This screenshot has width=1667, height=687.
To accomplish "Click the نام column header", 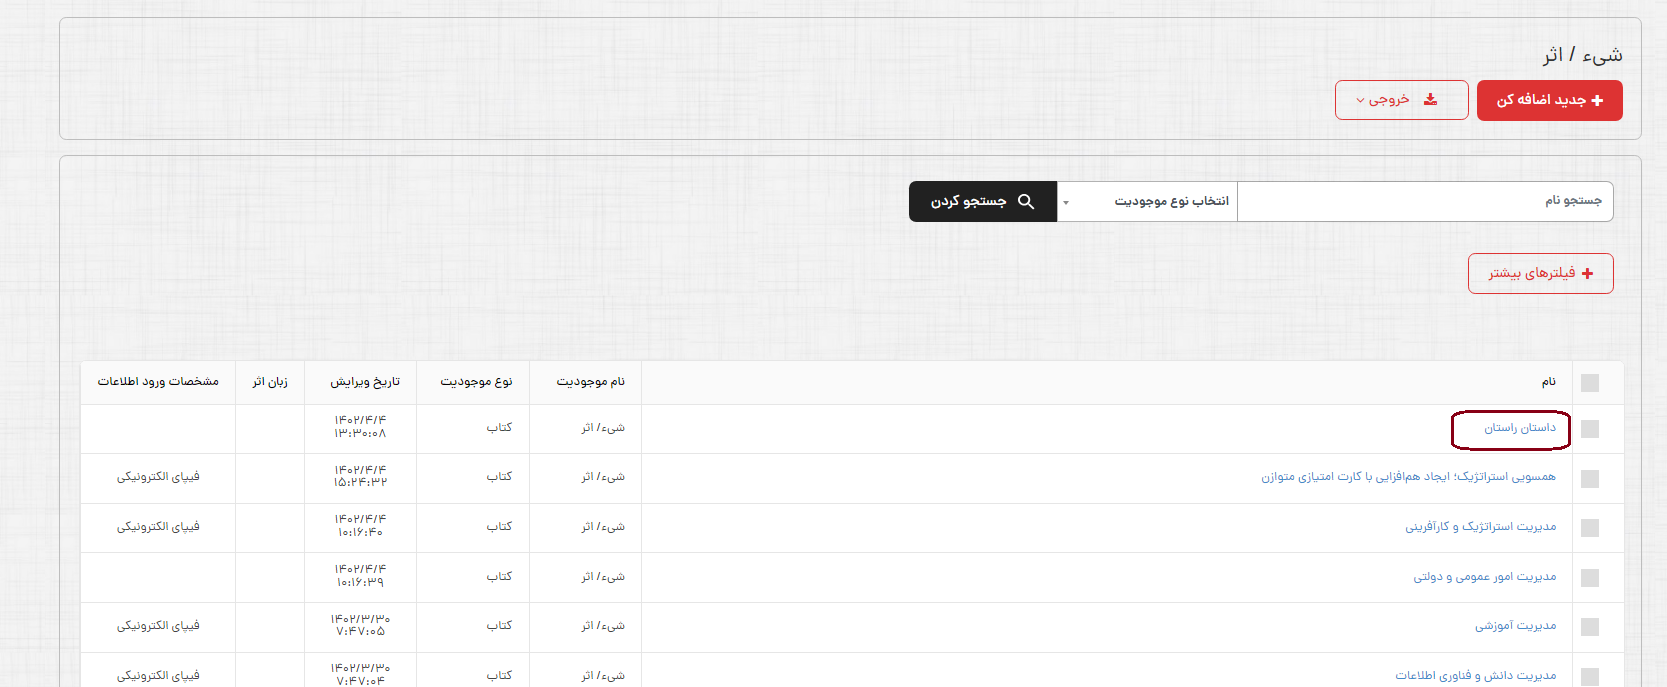I will click(1548, 382).
